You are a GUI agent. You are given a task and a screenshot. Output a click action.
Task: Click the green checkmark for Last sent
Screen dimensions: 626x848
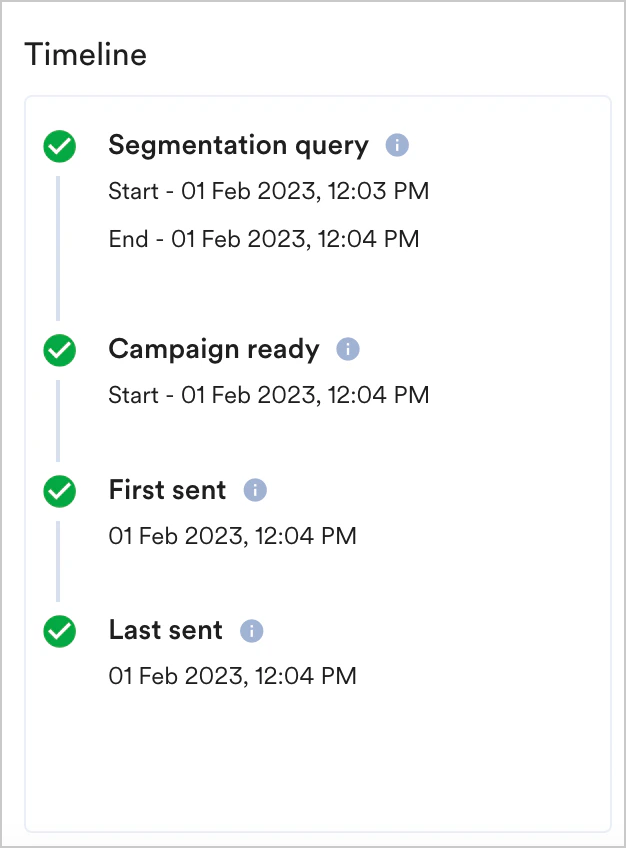(59, 630)
